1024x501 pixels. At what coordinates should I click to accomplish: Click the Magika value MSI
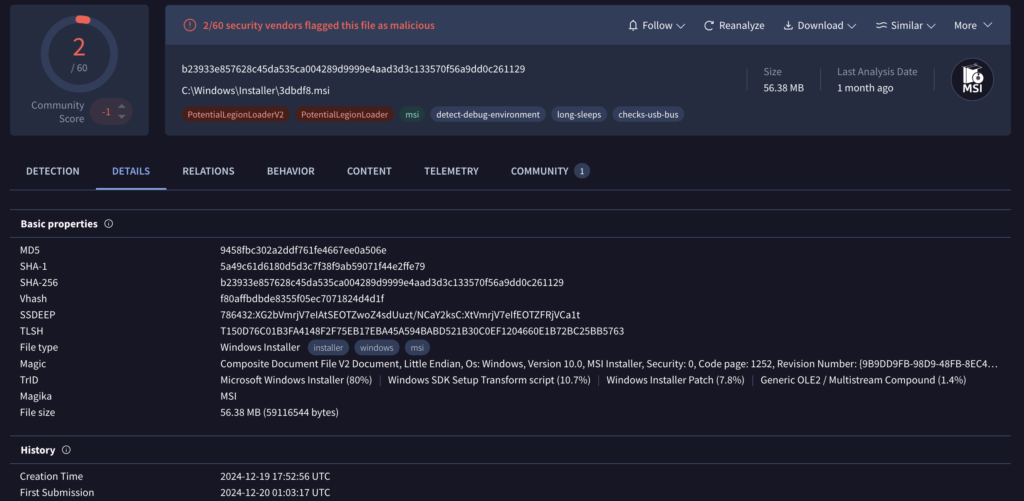pyautogui.click(x=229, y=396)
